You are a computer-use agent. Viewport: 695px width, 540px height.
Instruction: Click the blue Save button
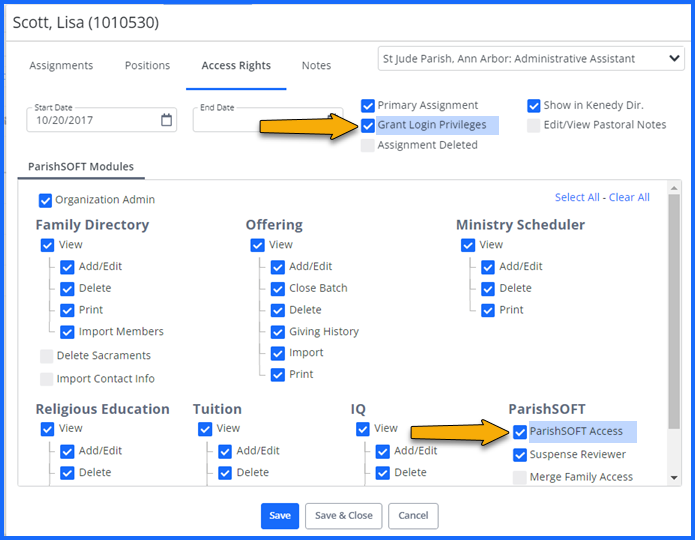tap(280, 516)
